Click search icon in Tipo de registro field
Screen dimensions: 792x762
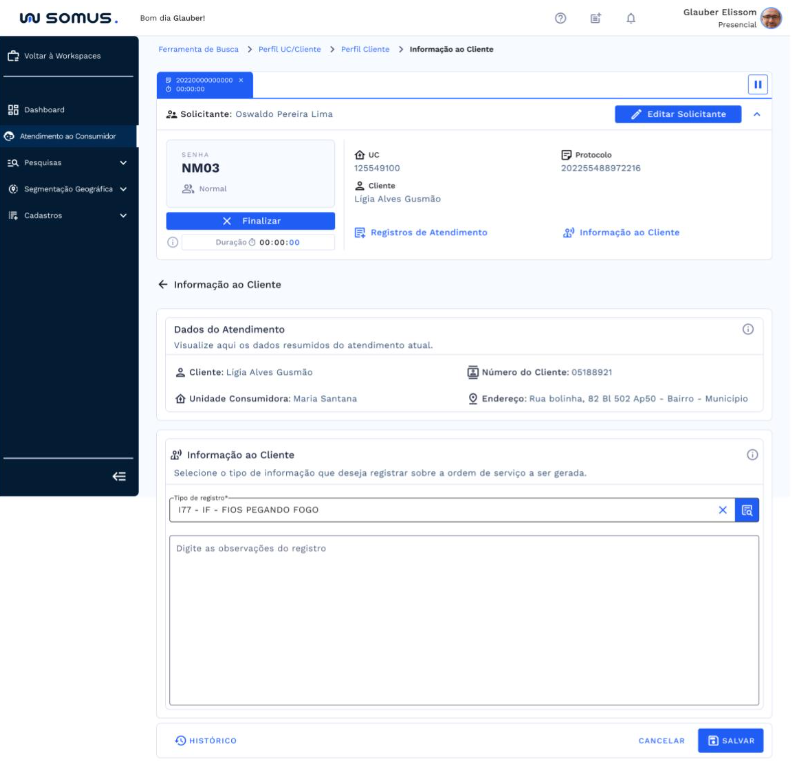(747, 510)
